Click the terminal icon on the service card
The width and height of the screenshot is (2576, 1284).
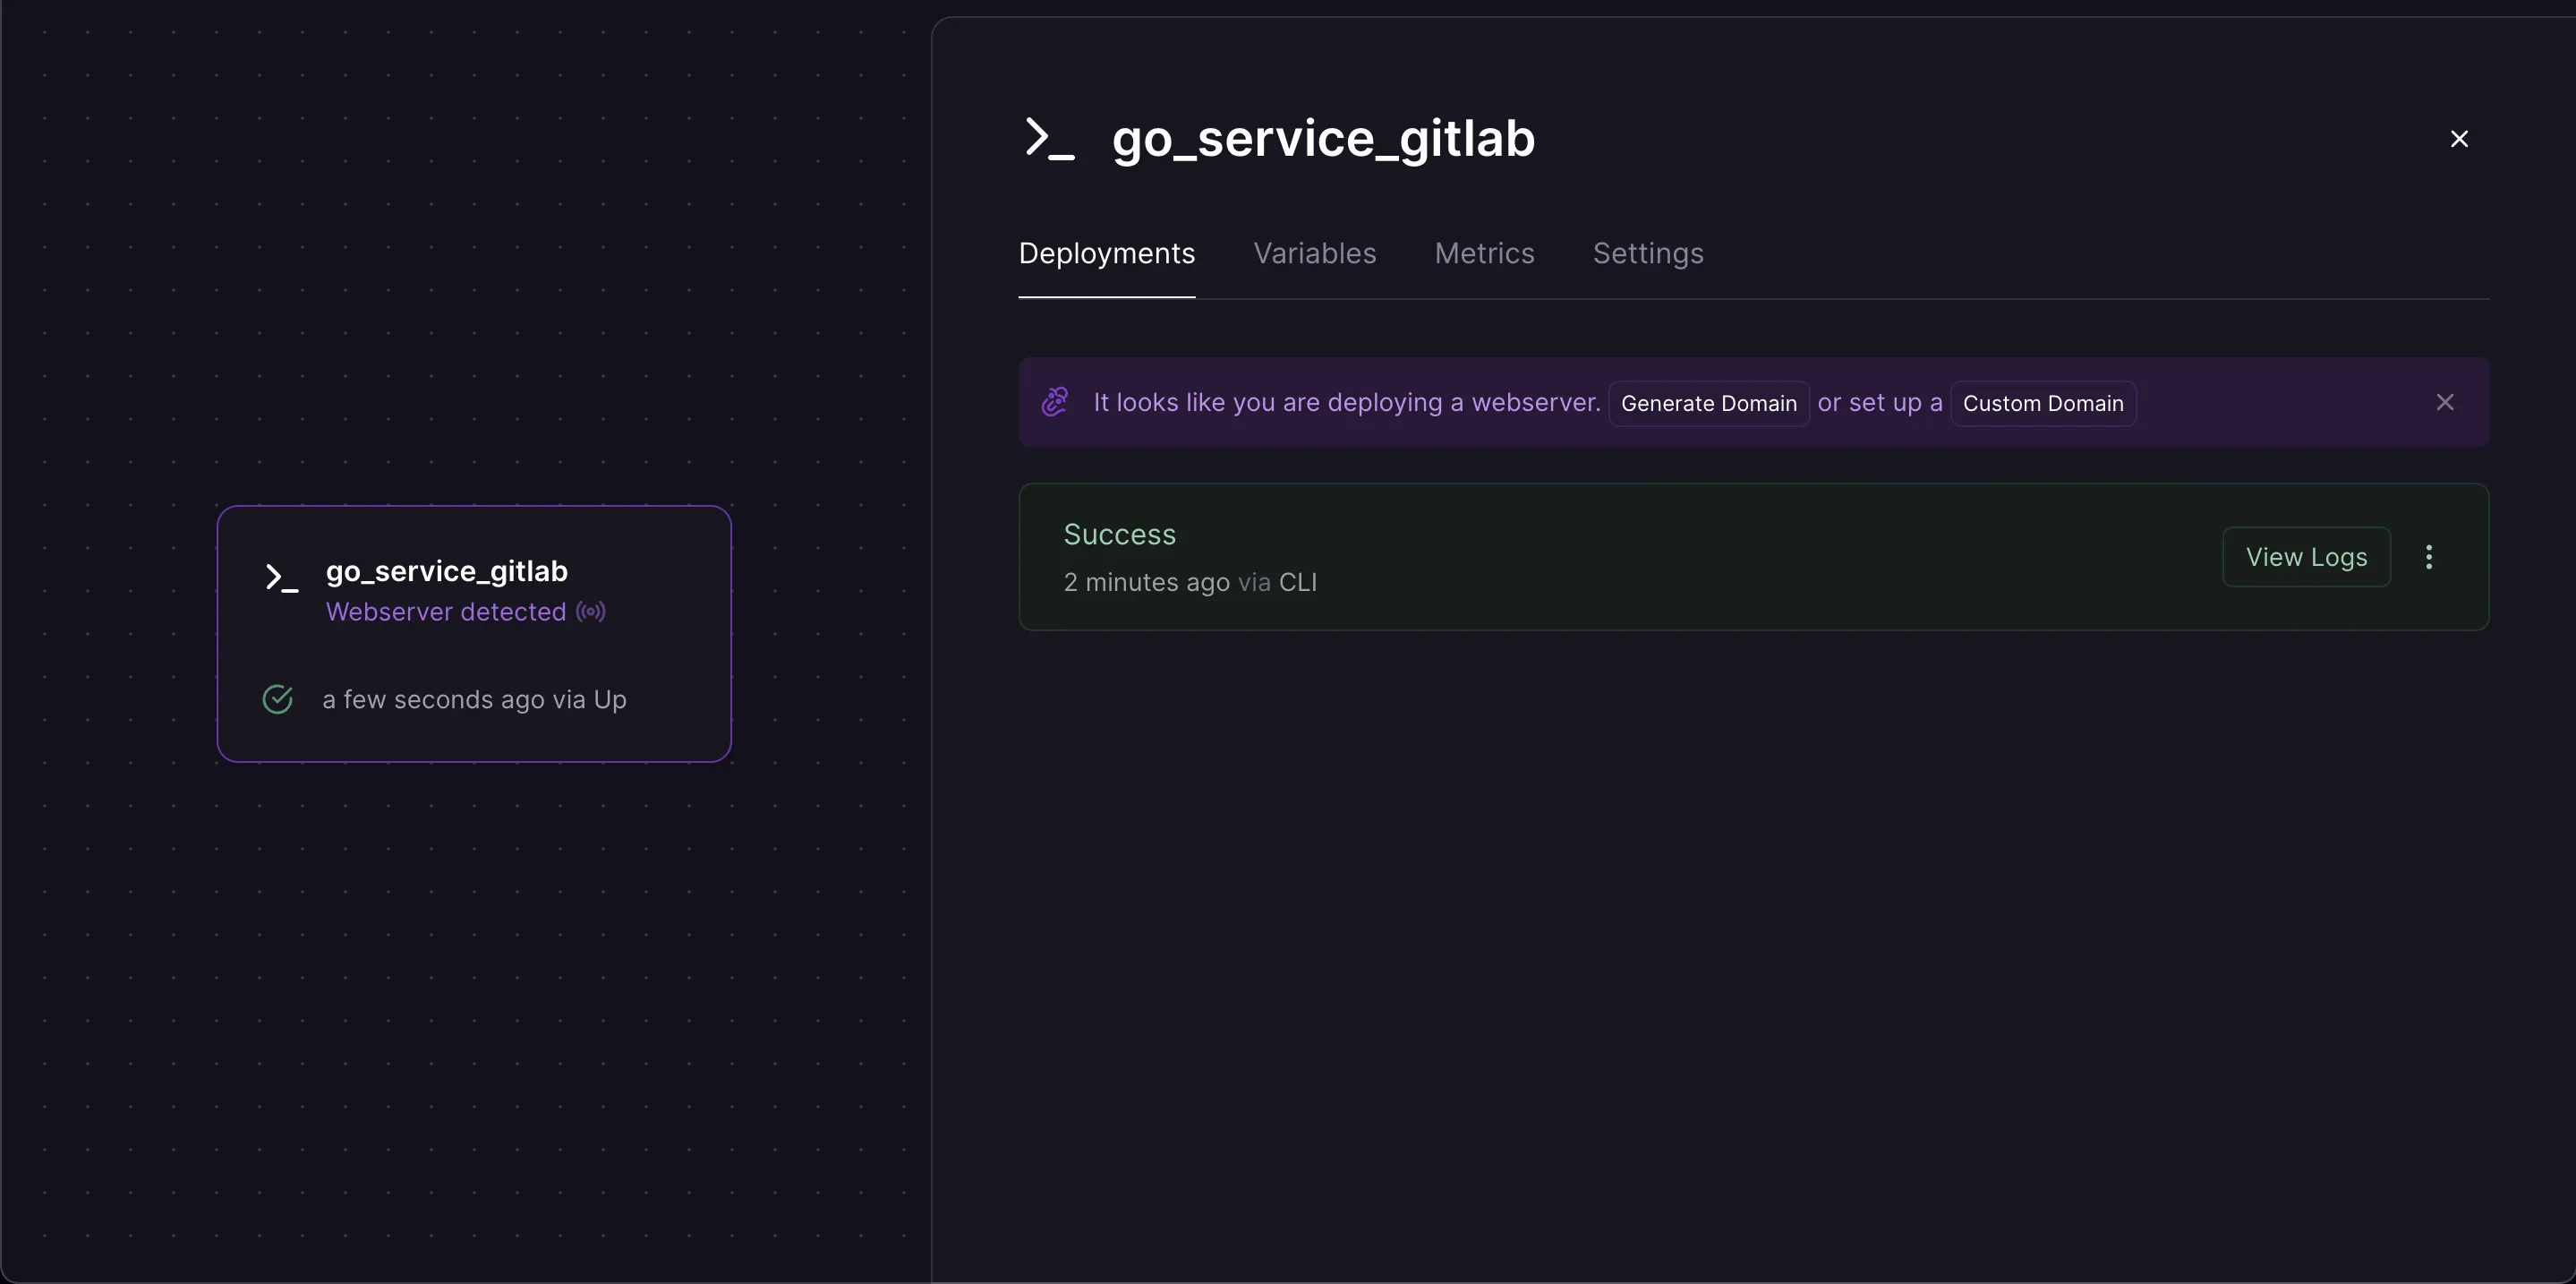[x=281, y=577]
